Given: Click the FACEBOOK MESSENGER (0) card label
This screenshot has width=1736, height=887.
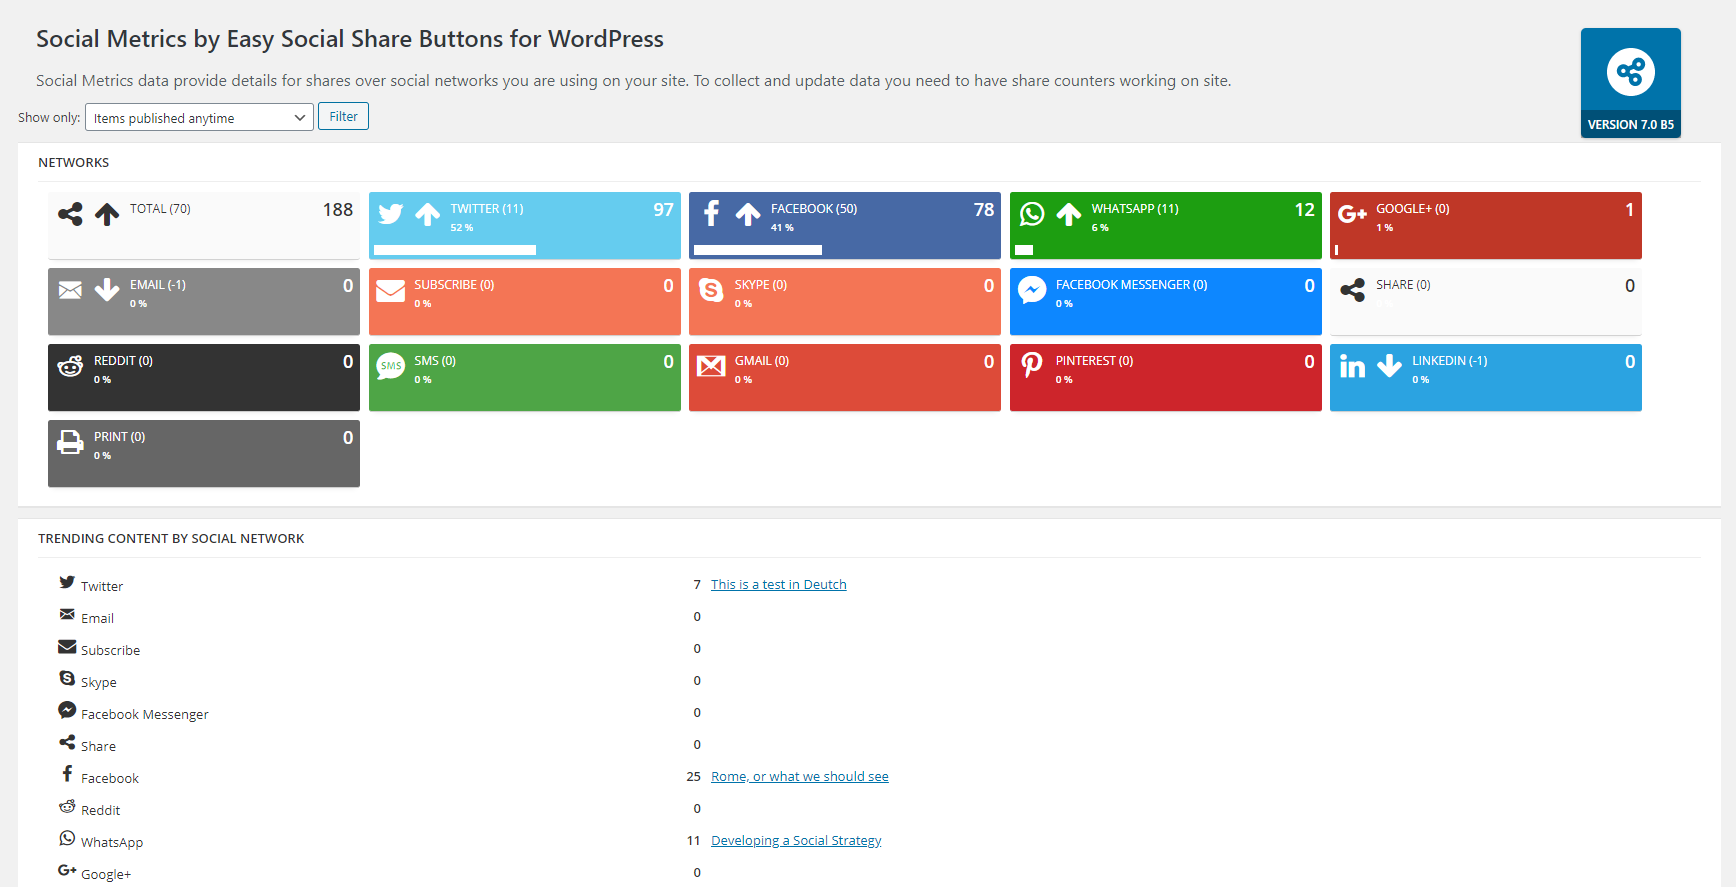Looking at the screenshot, I should [x=1132, y=285].
